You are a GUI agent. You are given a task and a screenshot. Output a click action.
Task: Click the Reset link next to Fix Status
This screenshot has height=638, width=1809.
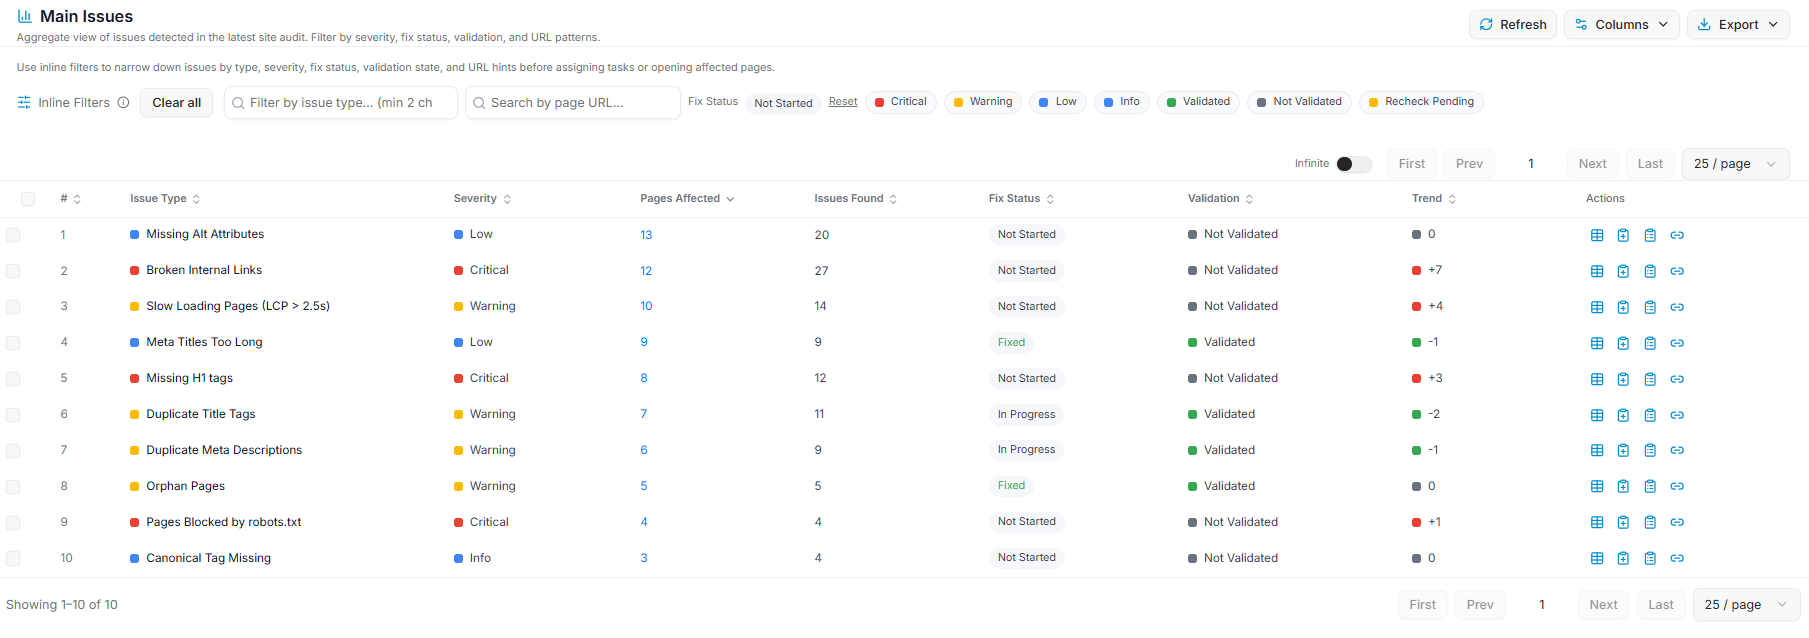pyautogui.click(x=843, y=102)
